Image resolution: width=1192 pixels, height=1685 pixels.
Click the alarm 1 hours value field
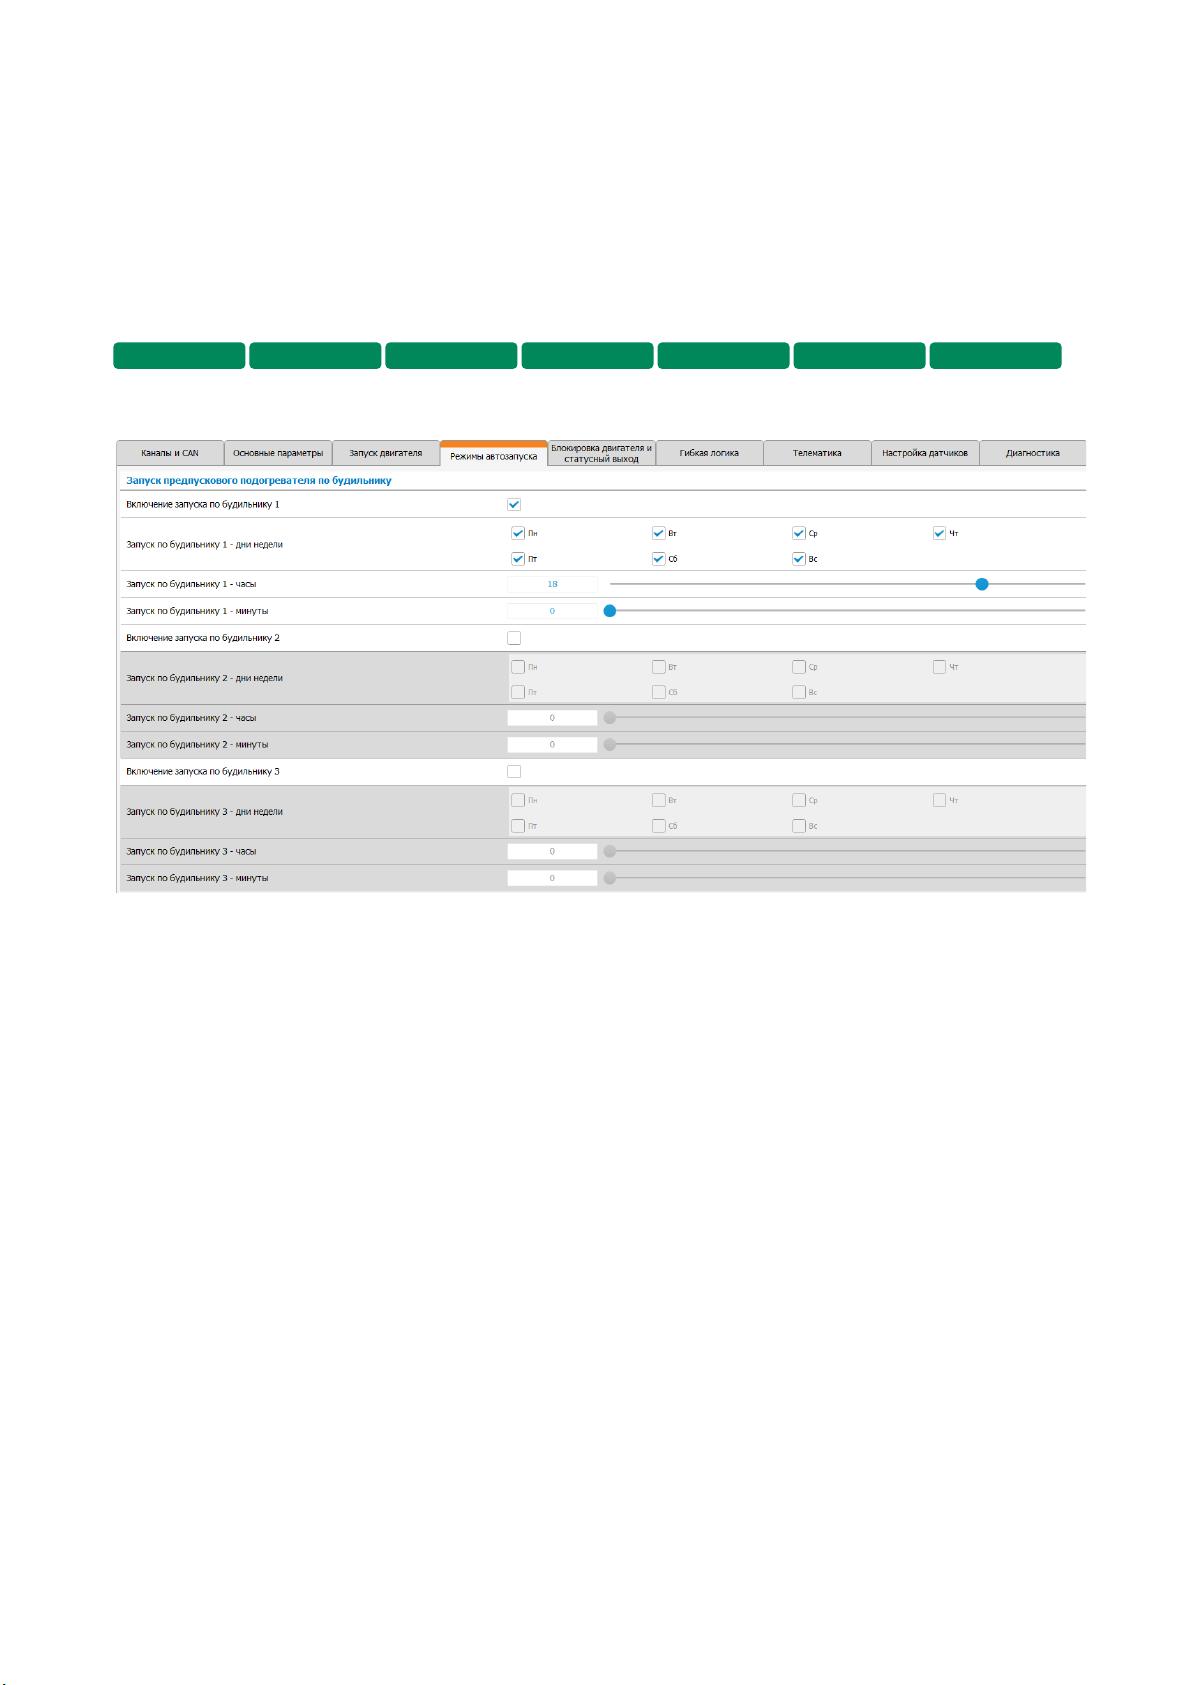click(552, 584)
